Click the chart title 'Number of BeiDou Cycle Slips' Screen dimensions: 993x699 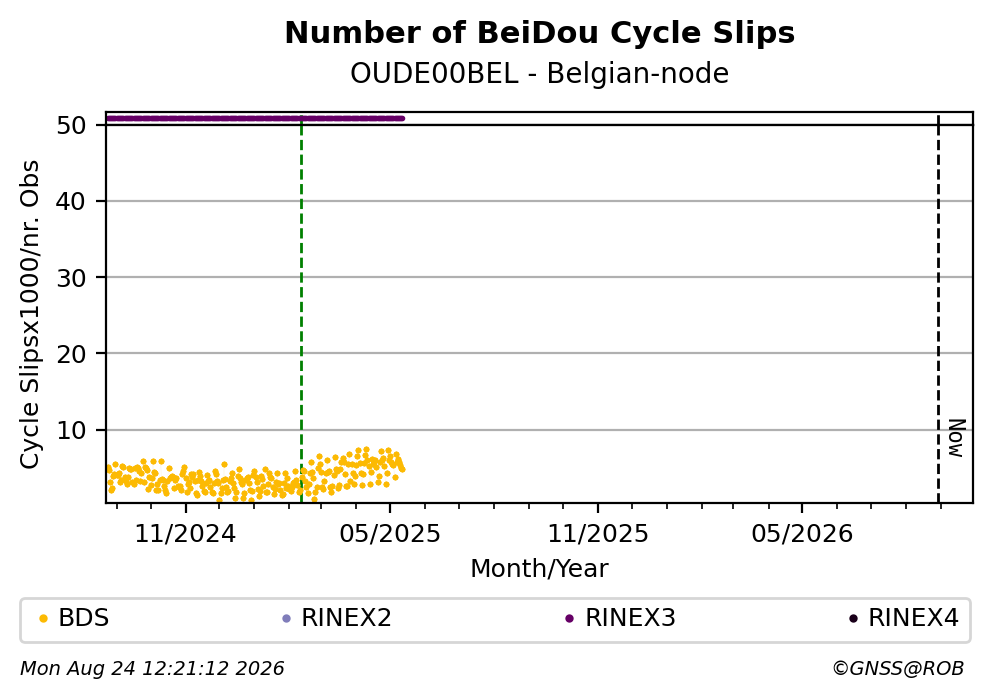[x=540, y=33]
